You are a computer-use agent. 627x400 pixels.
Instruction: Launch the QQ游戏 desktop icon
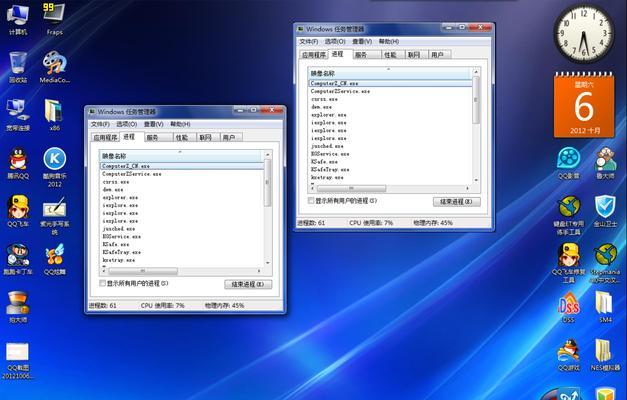[569, 355]
